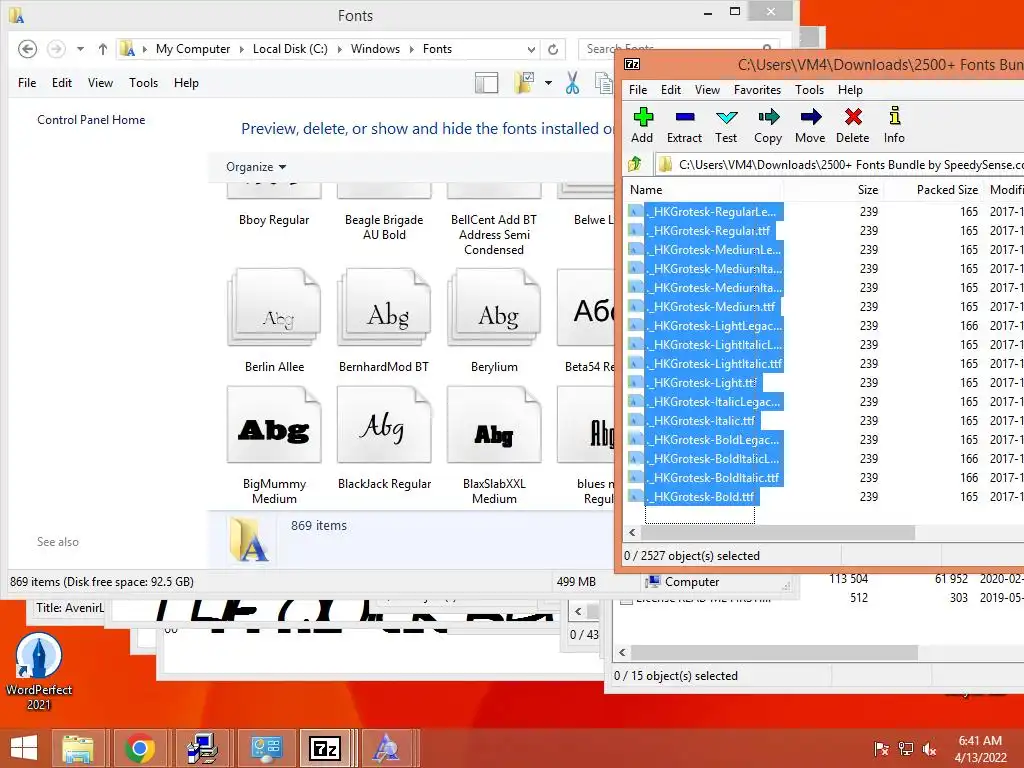Expand the Windows breadcrumb arrow

[x=411, y=49]
